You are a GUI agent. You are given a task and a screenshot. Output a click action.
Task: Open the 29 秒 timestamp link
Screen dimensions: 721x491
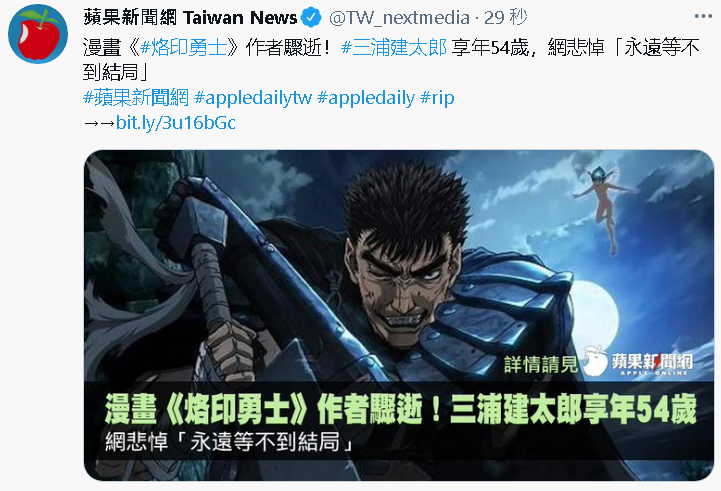(505, 17)
